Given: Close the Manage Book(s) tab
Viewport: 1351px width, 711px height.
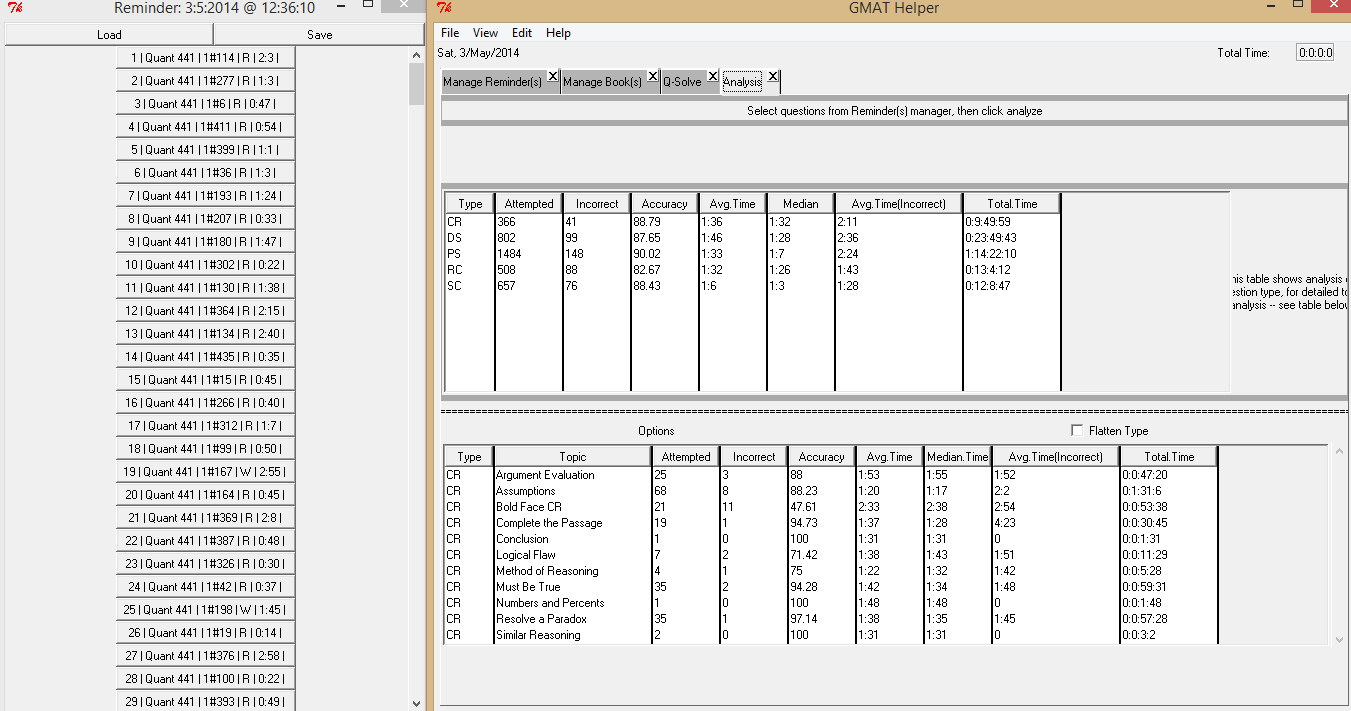Looking at the screenshot, I should click(x=653, y=75).
